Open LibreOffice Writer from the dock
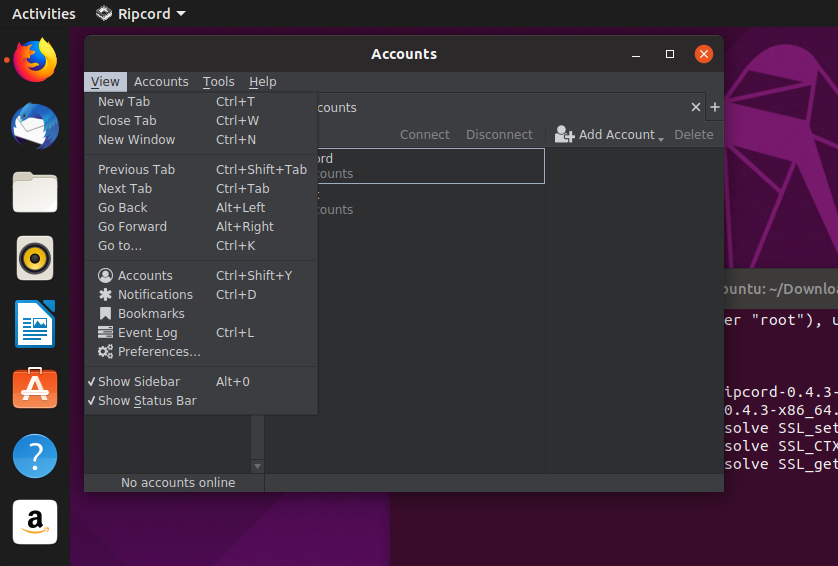The width and height of the screenshot is (838, 566). [x=35, y=324]
